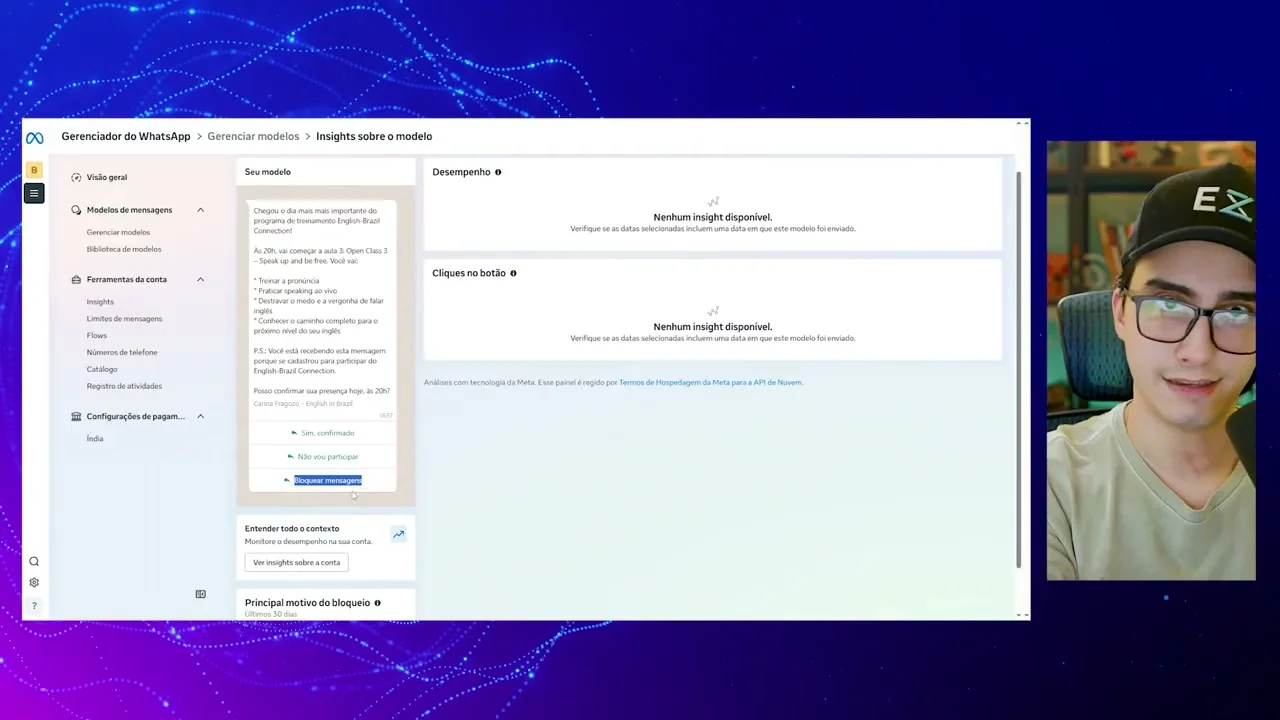Image resolution: width=1280 pixels, height=720 pixels.
Task: Click the Configurações de pagamento bank icon
Action: click(x=76, y=416)
